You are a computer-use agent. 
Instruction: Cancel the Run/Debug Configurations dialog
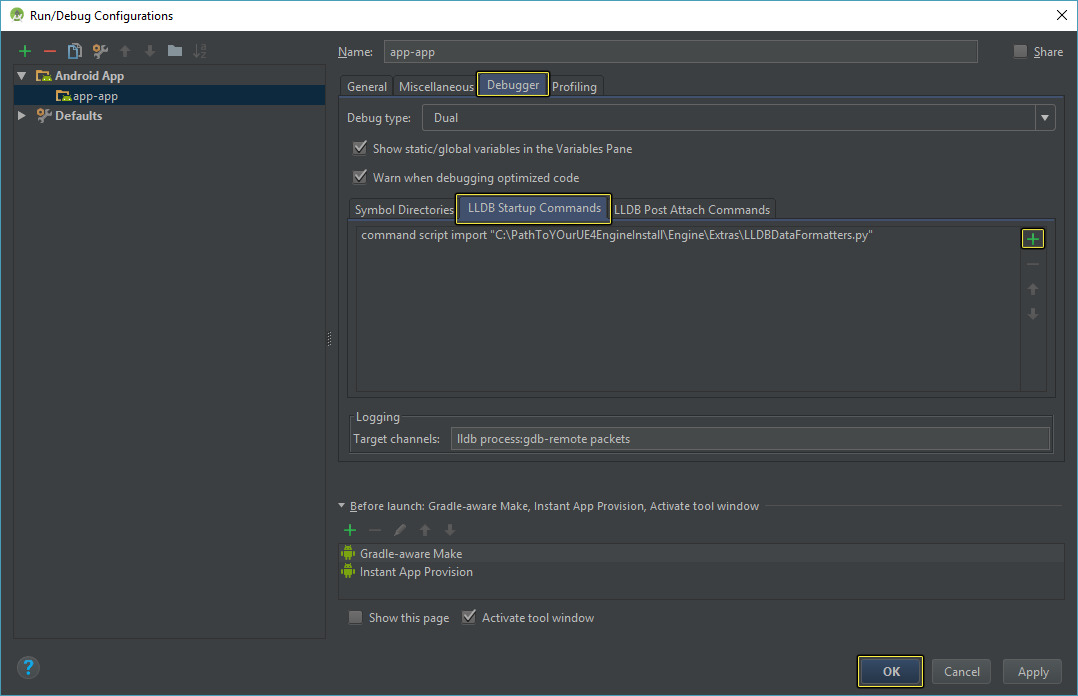961,671
